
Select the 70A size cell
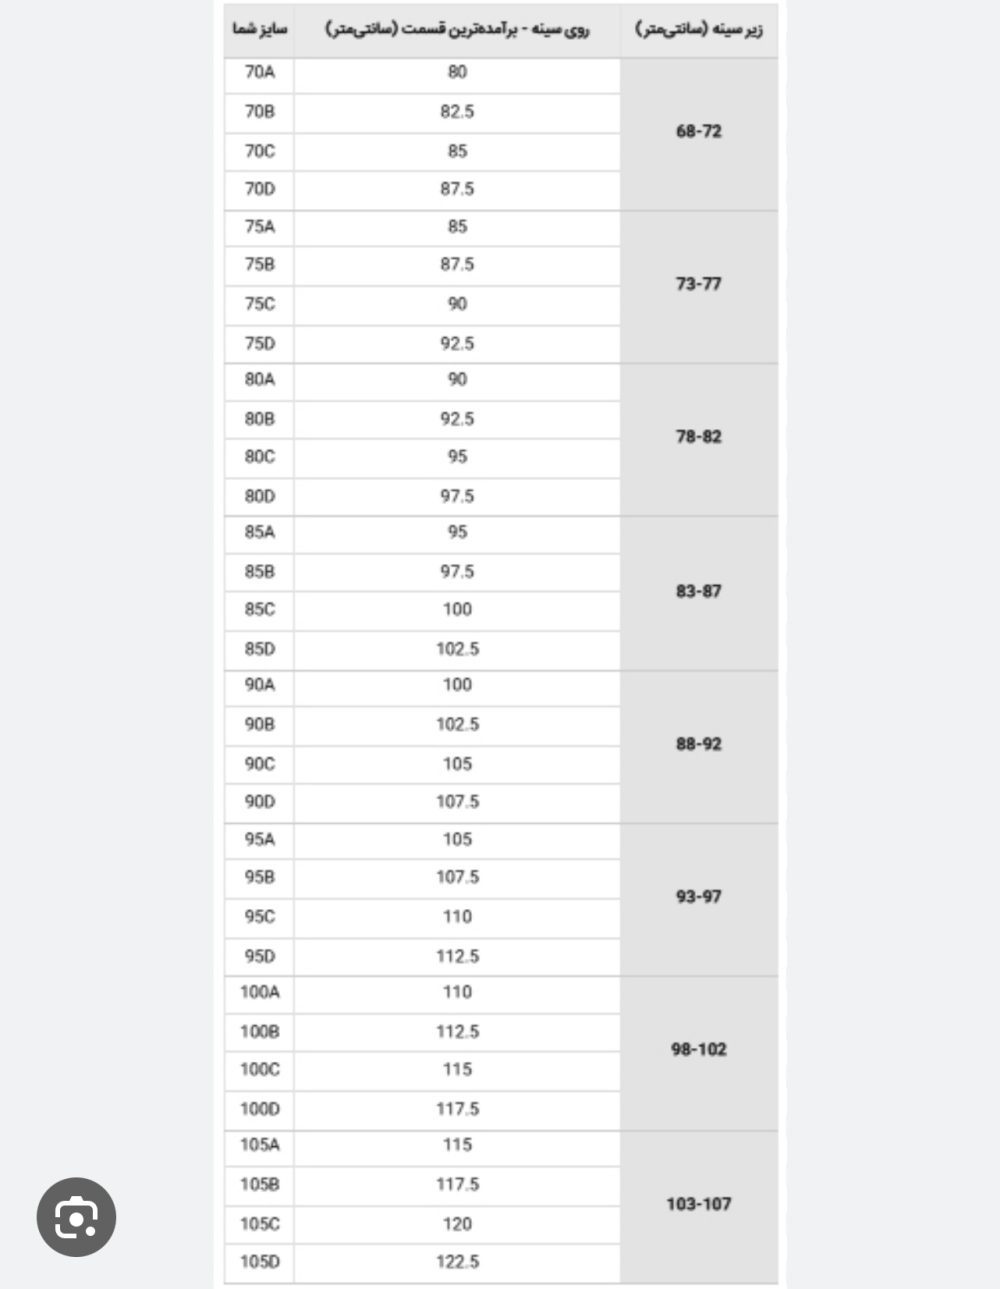tap(259, 73)
